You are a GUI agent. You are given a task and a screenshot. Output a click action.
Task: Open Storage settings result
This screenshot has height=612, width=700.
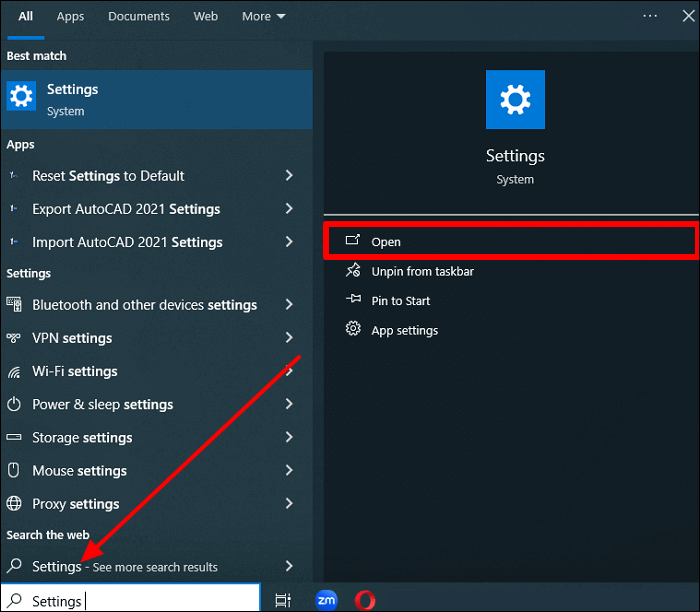tap(157, 437)
